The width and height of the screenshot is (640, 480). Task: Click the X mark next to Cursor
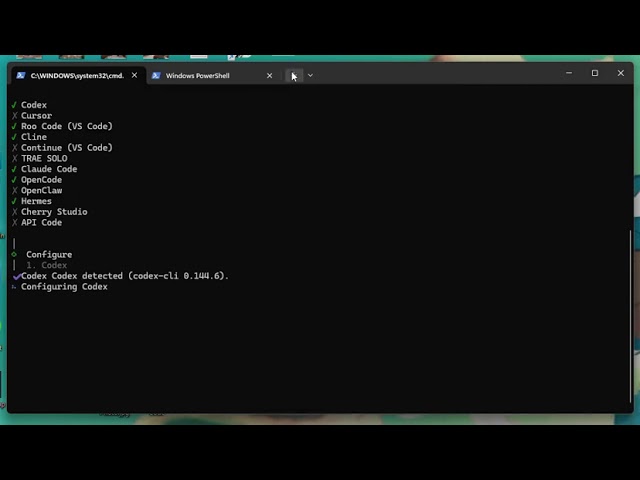(x=15, y=116)
